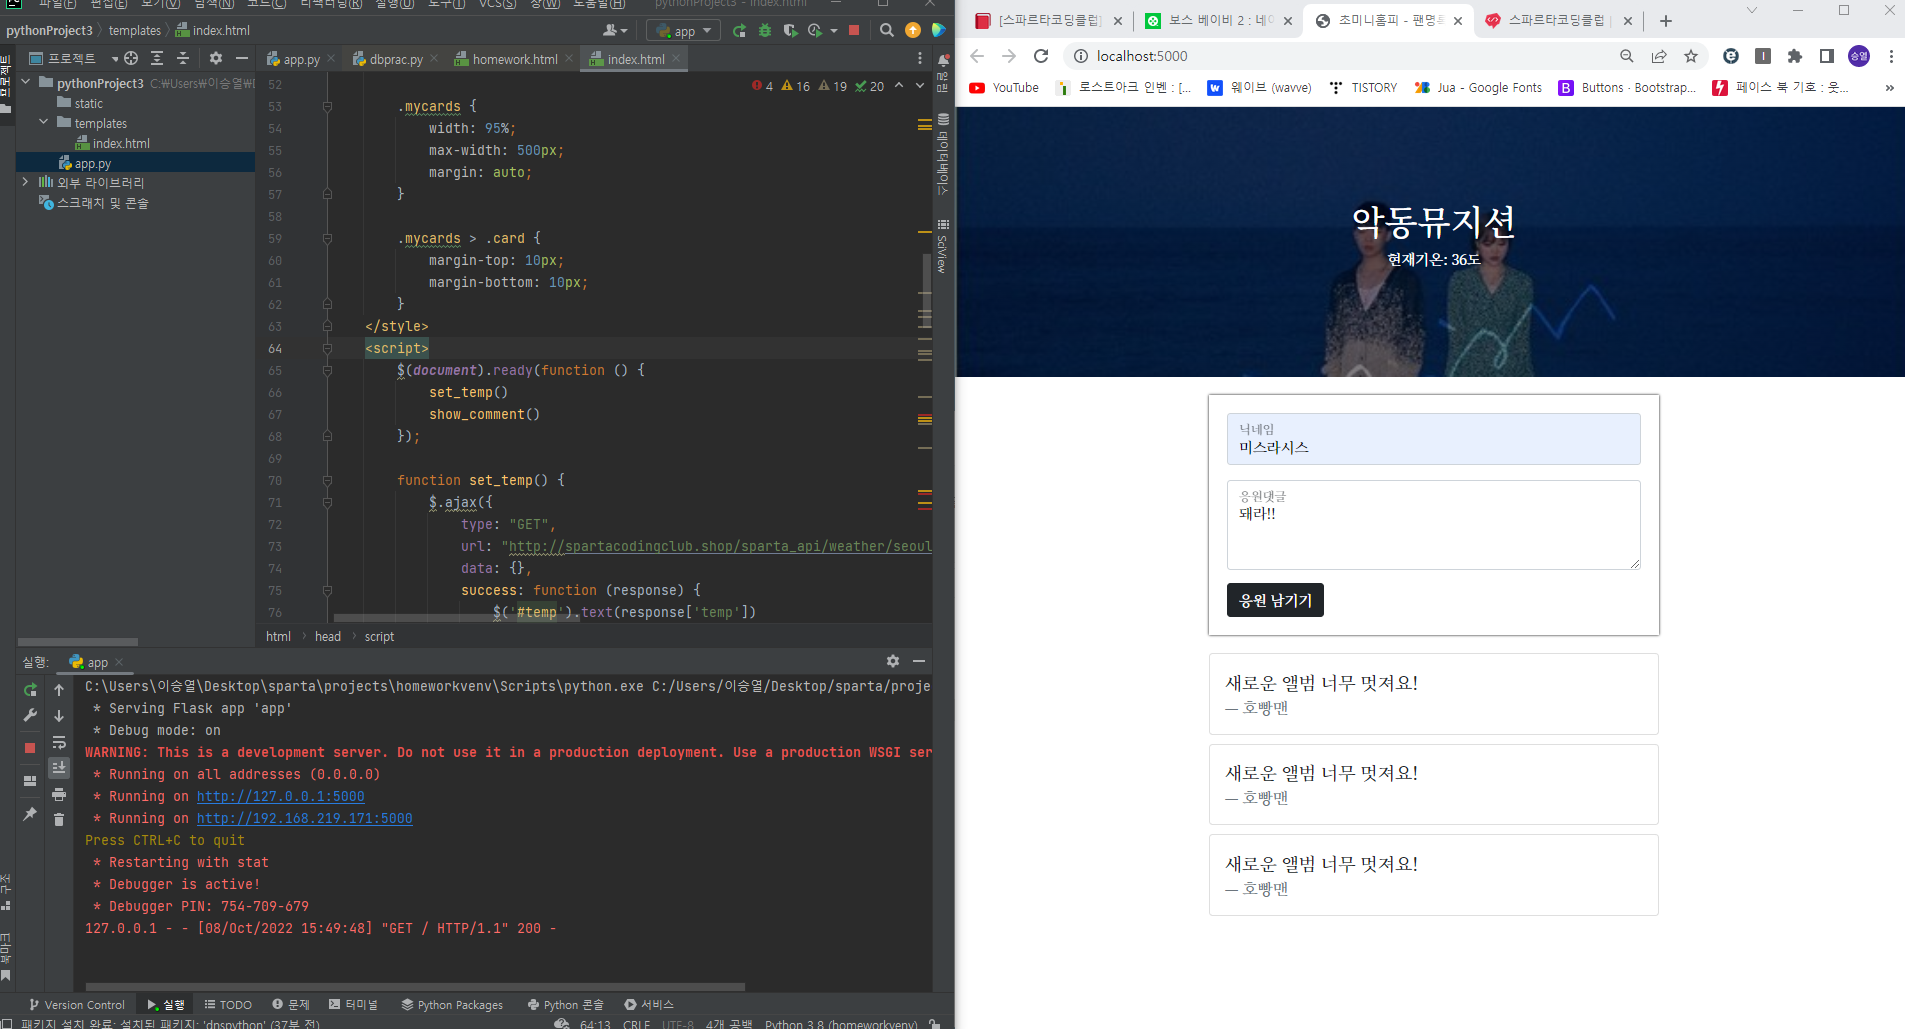Open the 프로젝트 view dropdown
This screenshot has width=1905, height=1029.
[74, 58]
